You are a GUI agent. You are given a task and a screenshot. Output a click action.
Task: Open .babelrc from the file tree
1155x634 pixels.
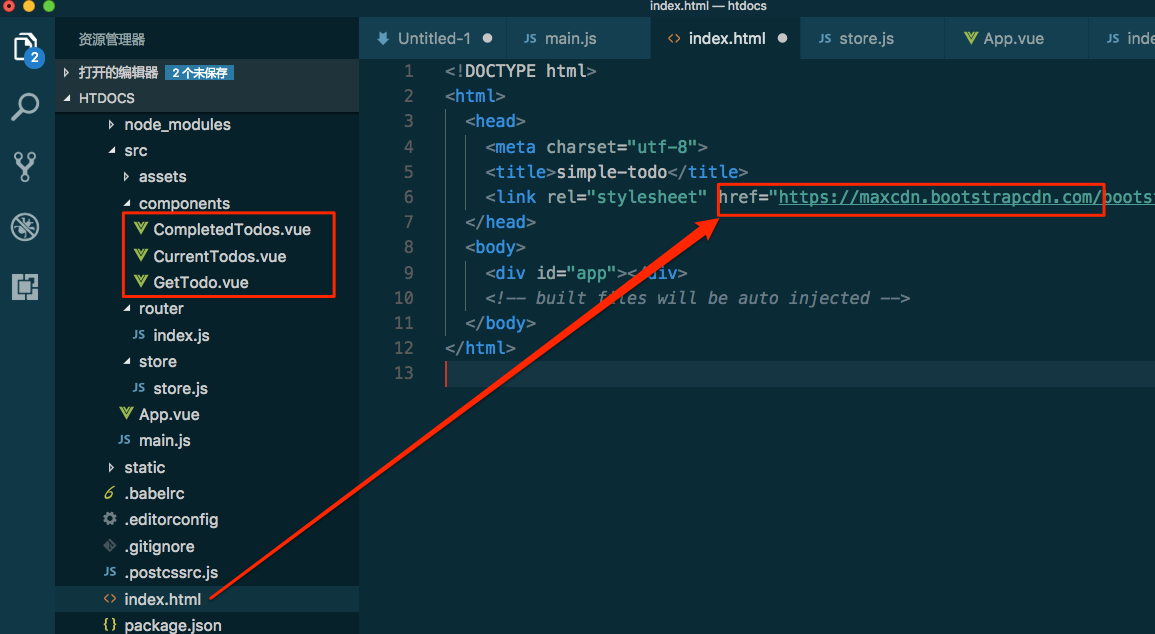154,493
